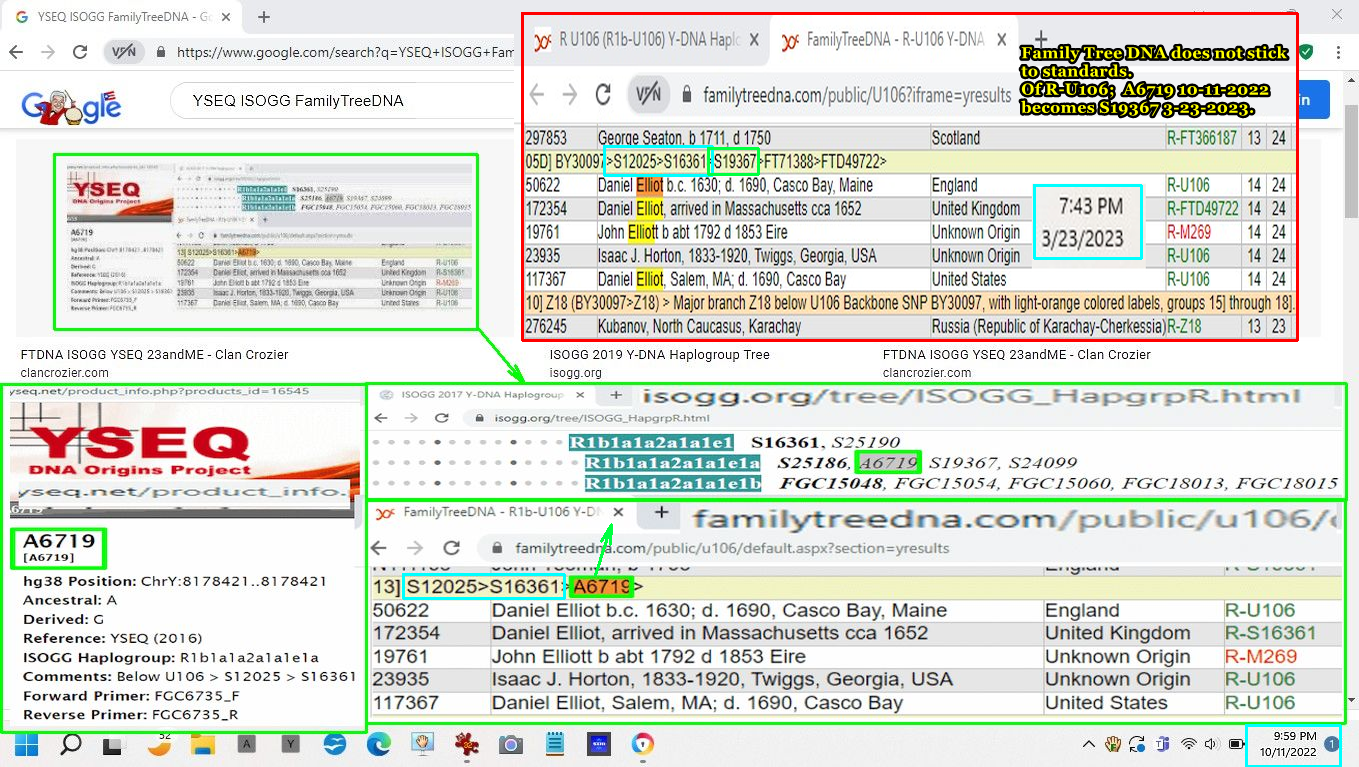The image size is (1359, 767).
Task: Open Task View on the taskbar
Action: (x=113, y=745)
